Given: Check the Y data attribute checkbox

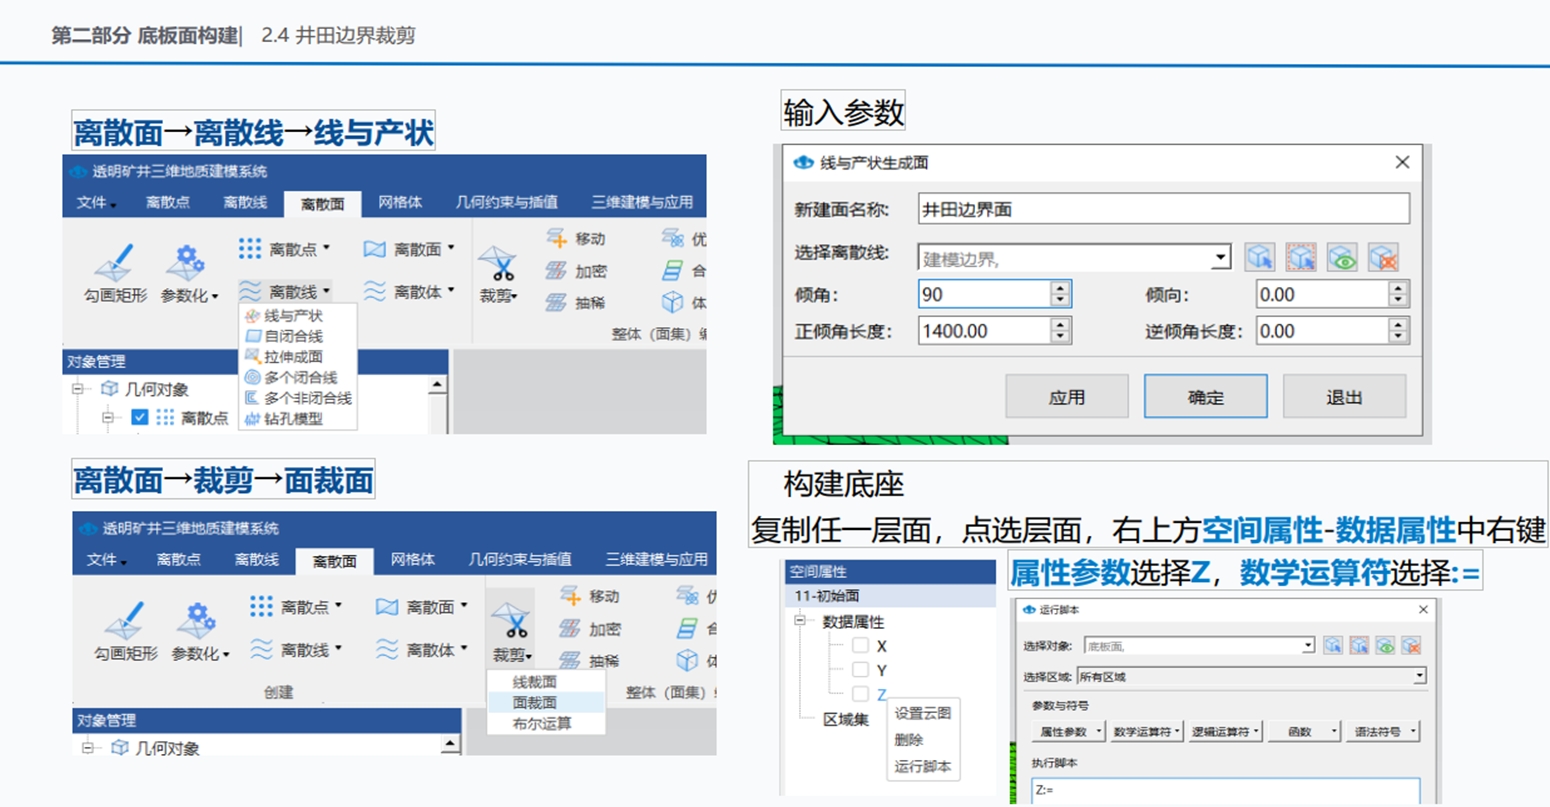Looking at the screenshot, I should [860, 670].
